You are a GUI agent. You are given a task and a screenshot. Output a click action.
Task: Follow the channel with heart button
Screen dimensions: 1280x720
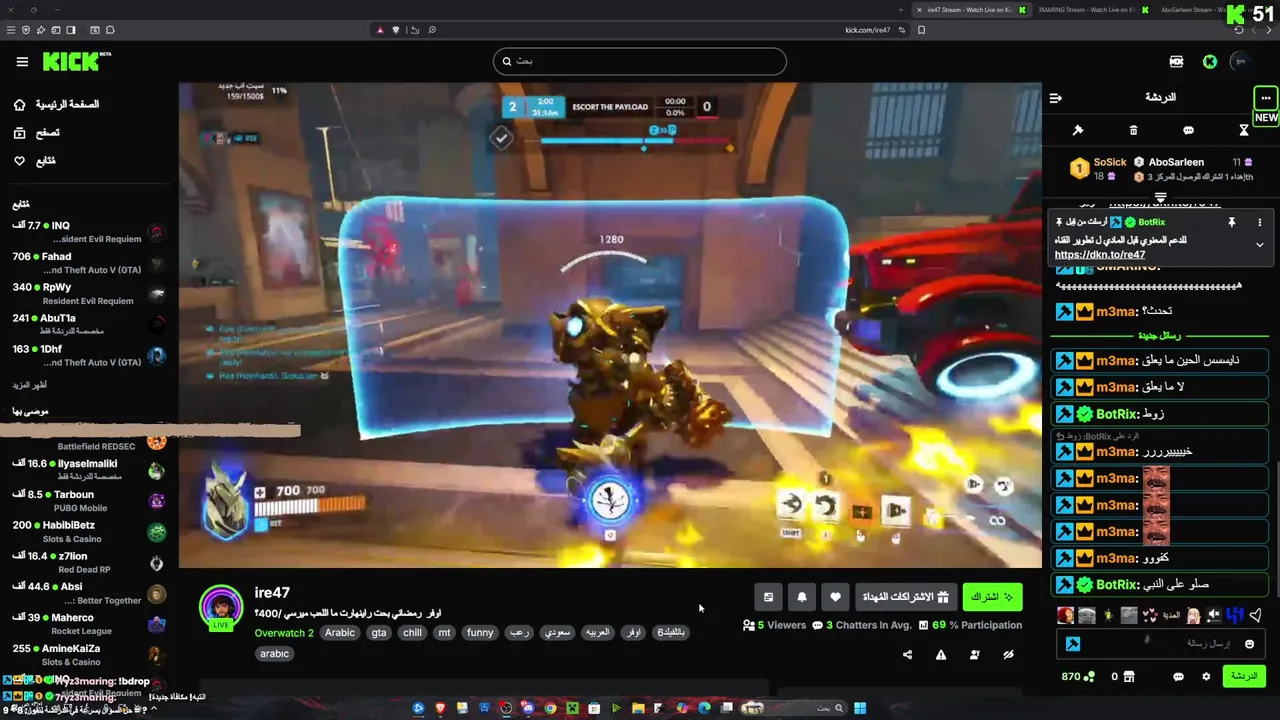tap(835, 597)
